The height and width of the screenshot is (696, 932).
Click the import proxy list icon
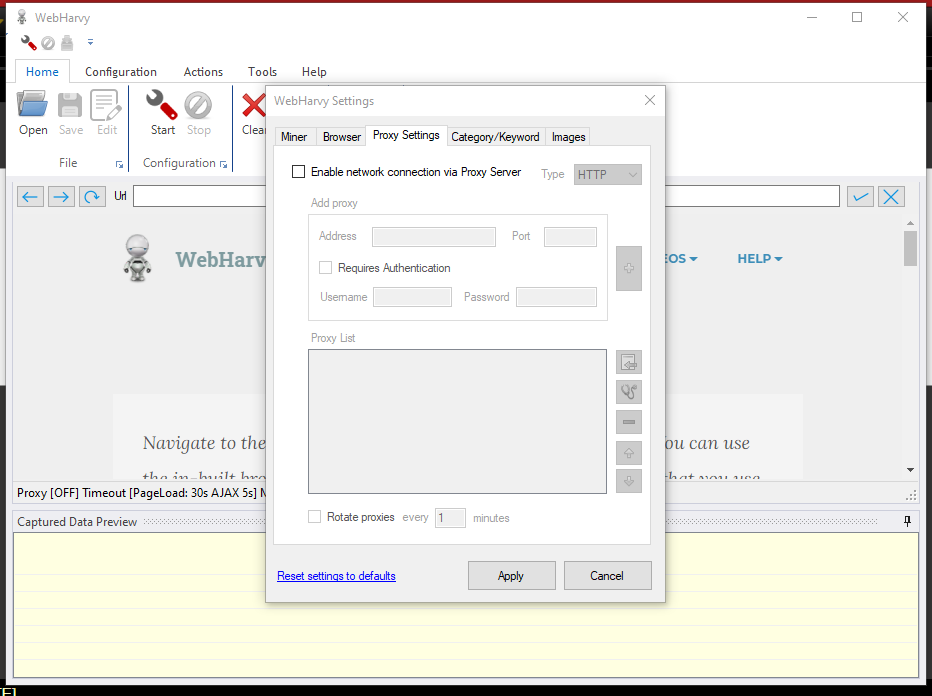click(629, 362)
